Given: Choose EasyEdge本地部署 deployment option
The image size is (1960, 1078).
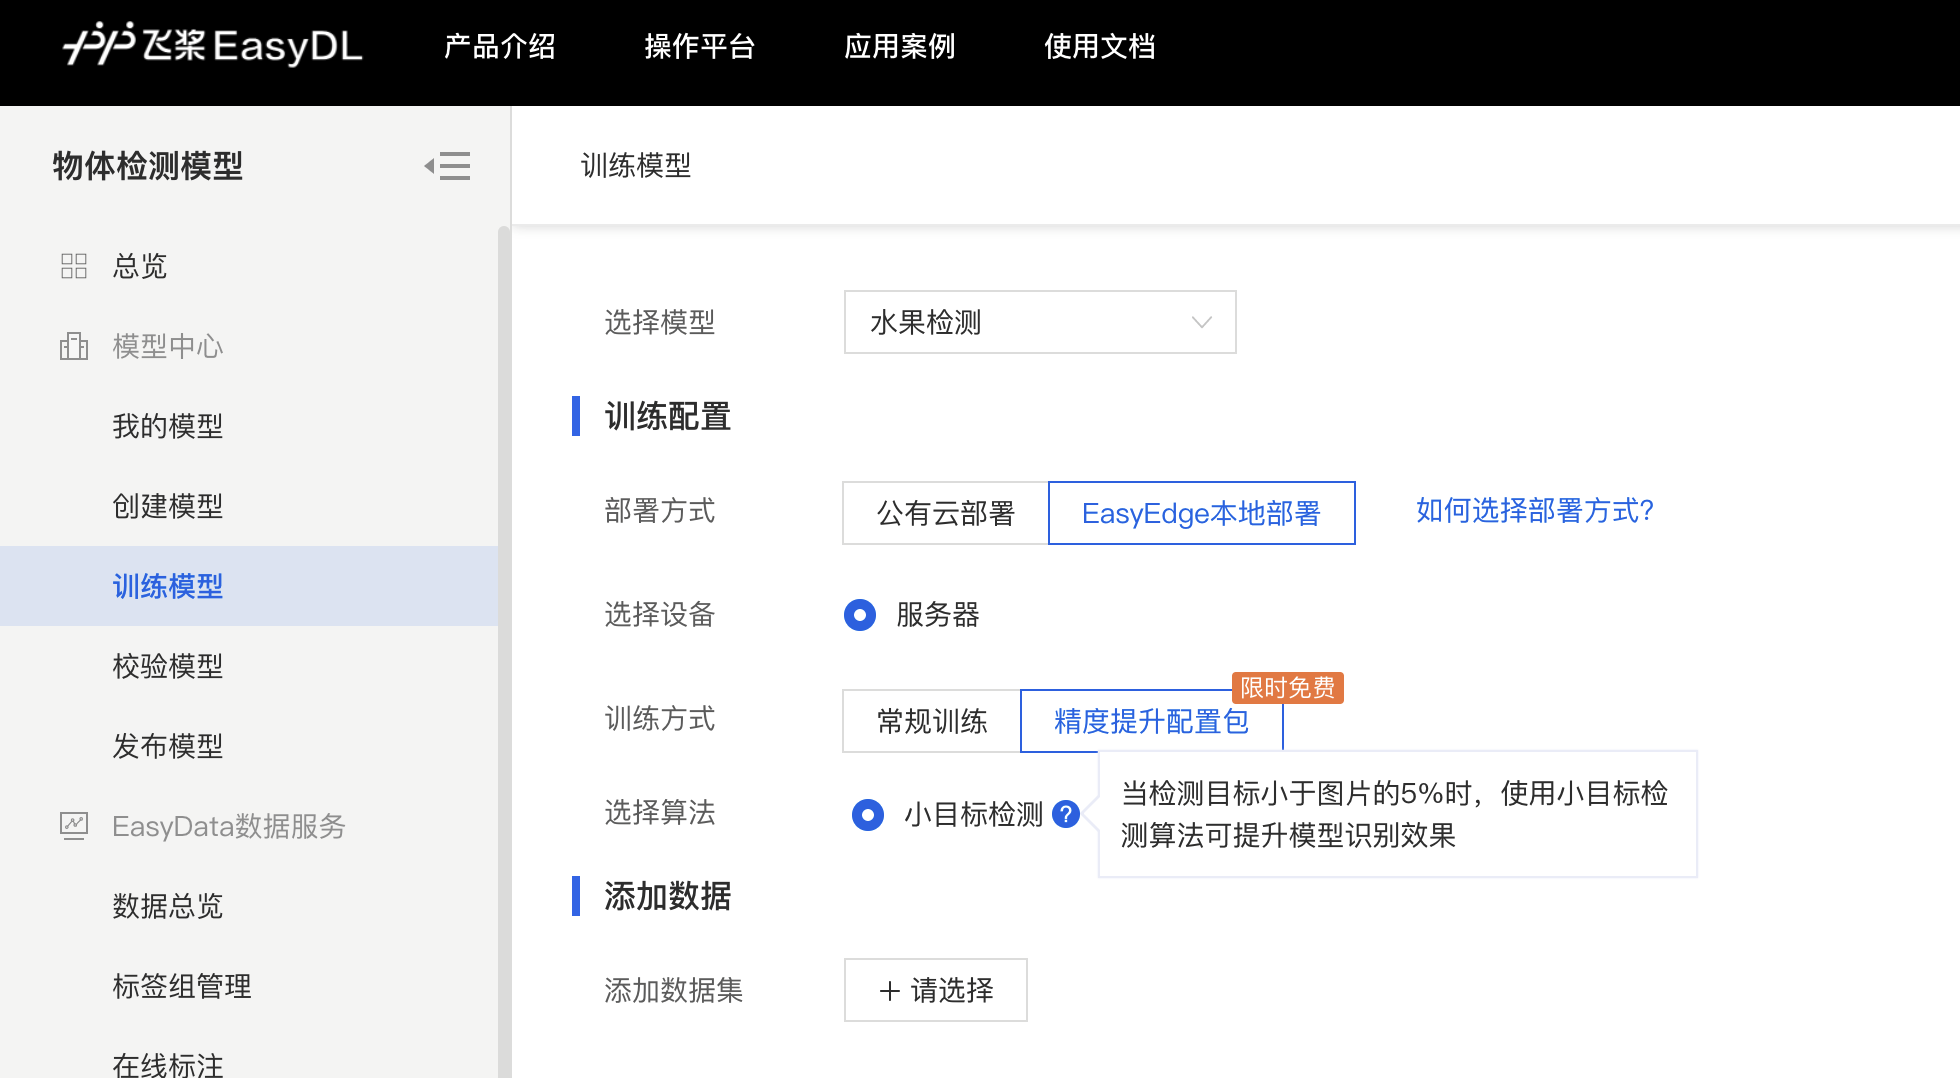Looking at the screenshot, I should pyautogui.click(x=1202, y=513).
